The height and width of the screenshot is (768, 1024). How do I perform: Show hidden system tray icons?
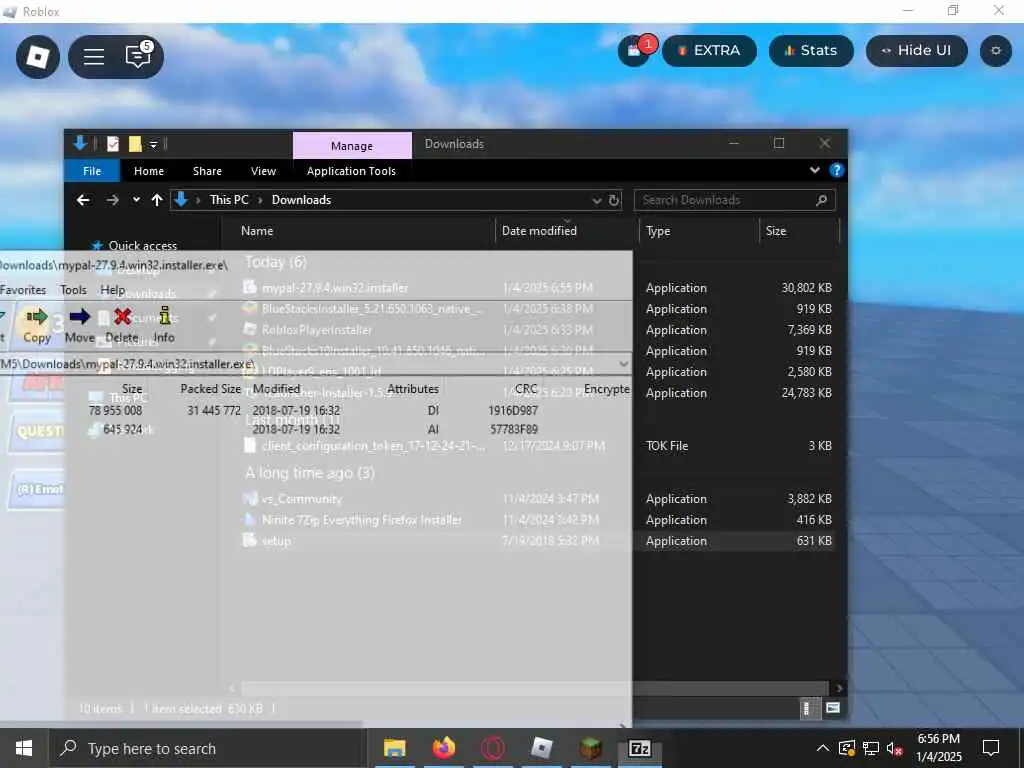click(x=822, y=748)
